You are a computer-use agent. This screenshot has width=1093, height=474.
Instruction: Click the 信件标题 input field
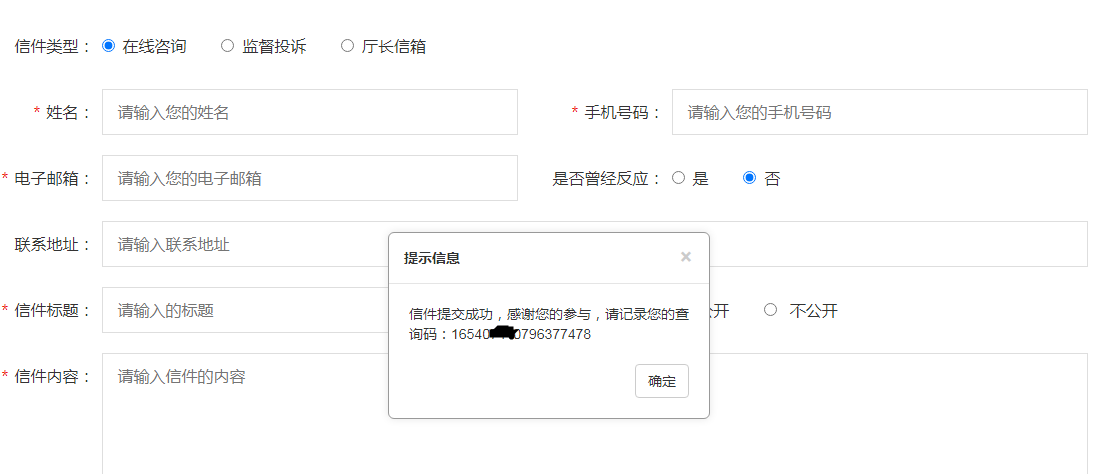click(245, 310)
